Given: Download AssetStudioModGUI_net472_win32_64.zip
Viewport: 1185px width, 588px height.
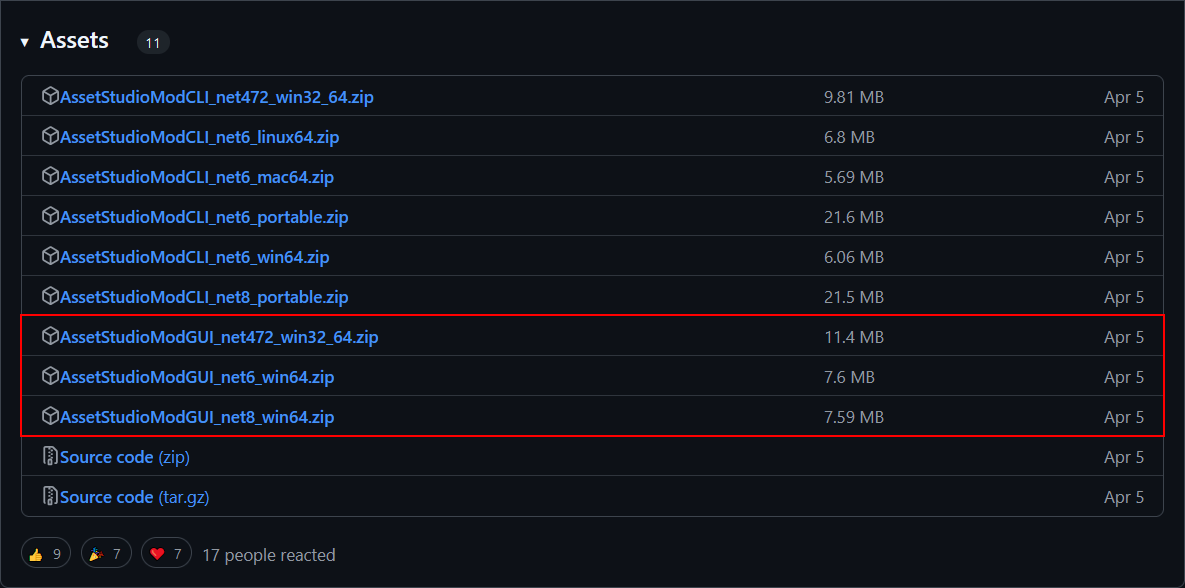Looking at the screenshot, I should 219,337.
